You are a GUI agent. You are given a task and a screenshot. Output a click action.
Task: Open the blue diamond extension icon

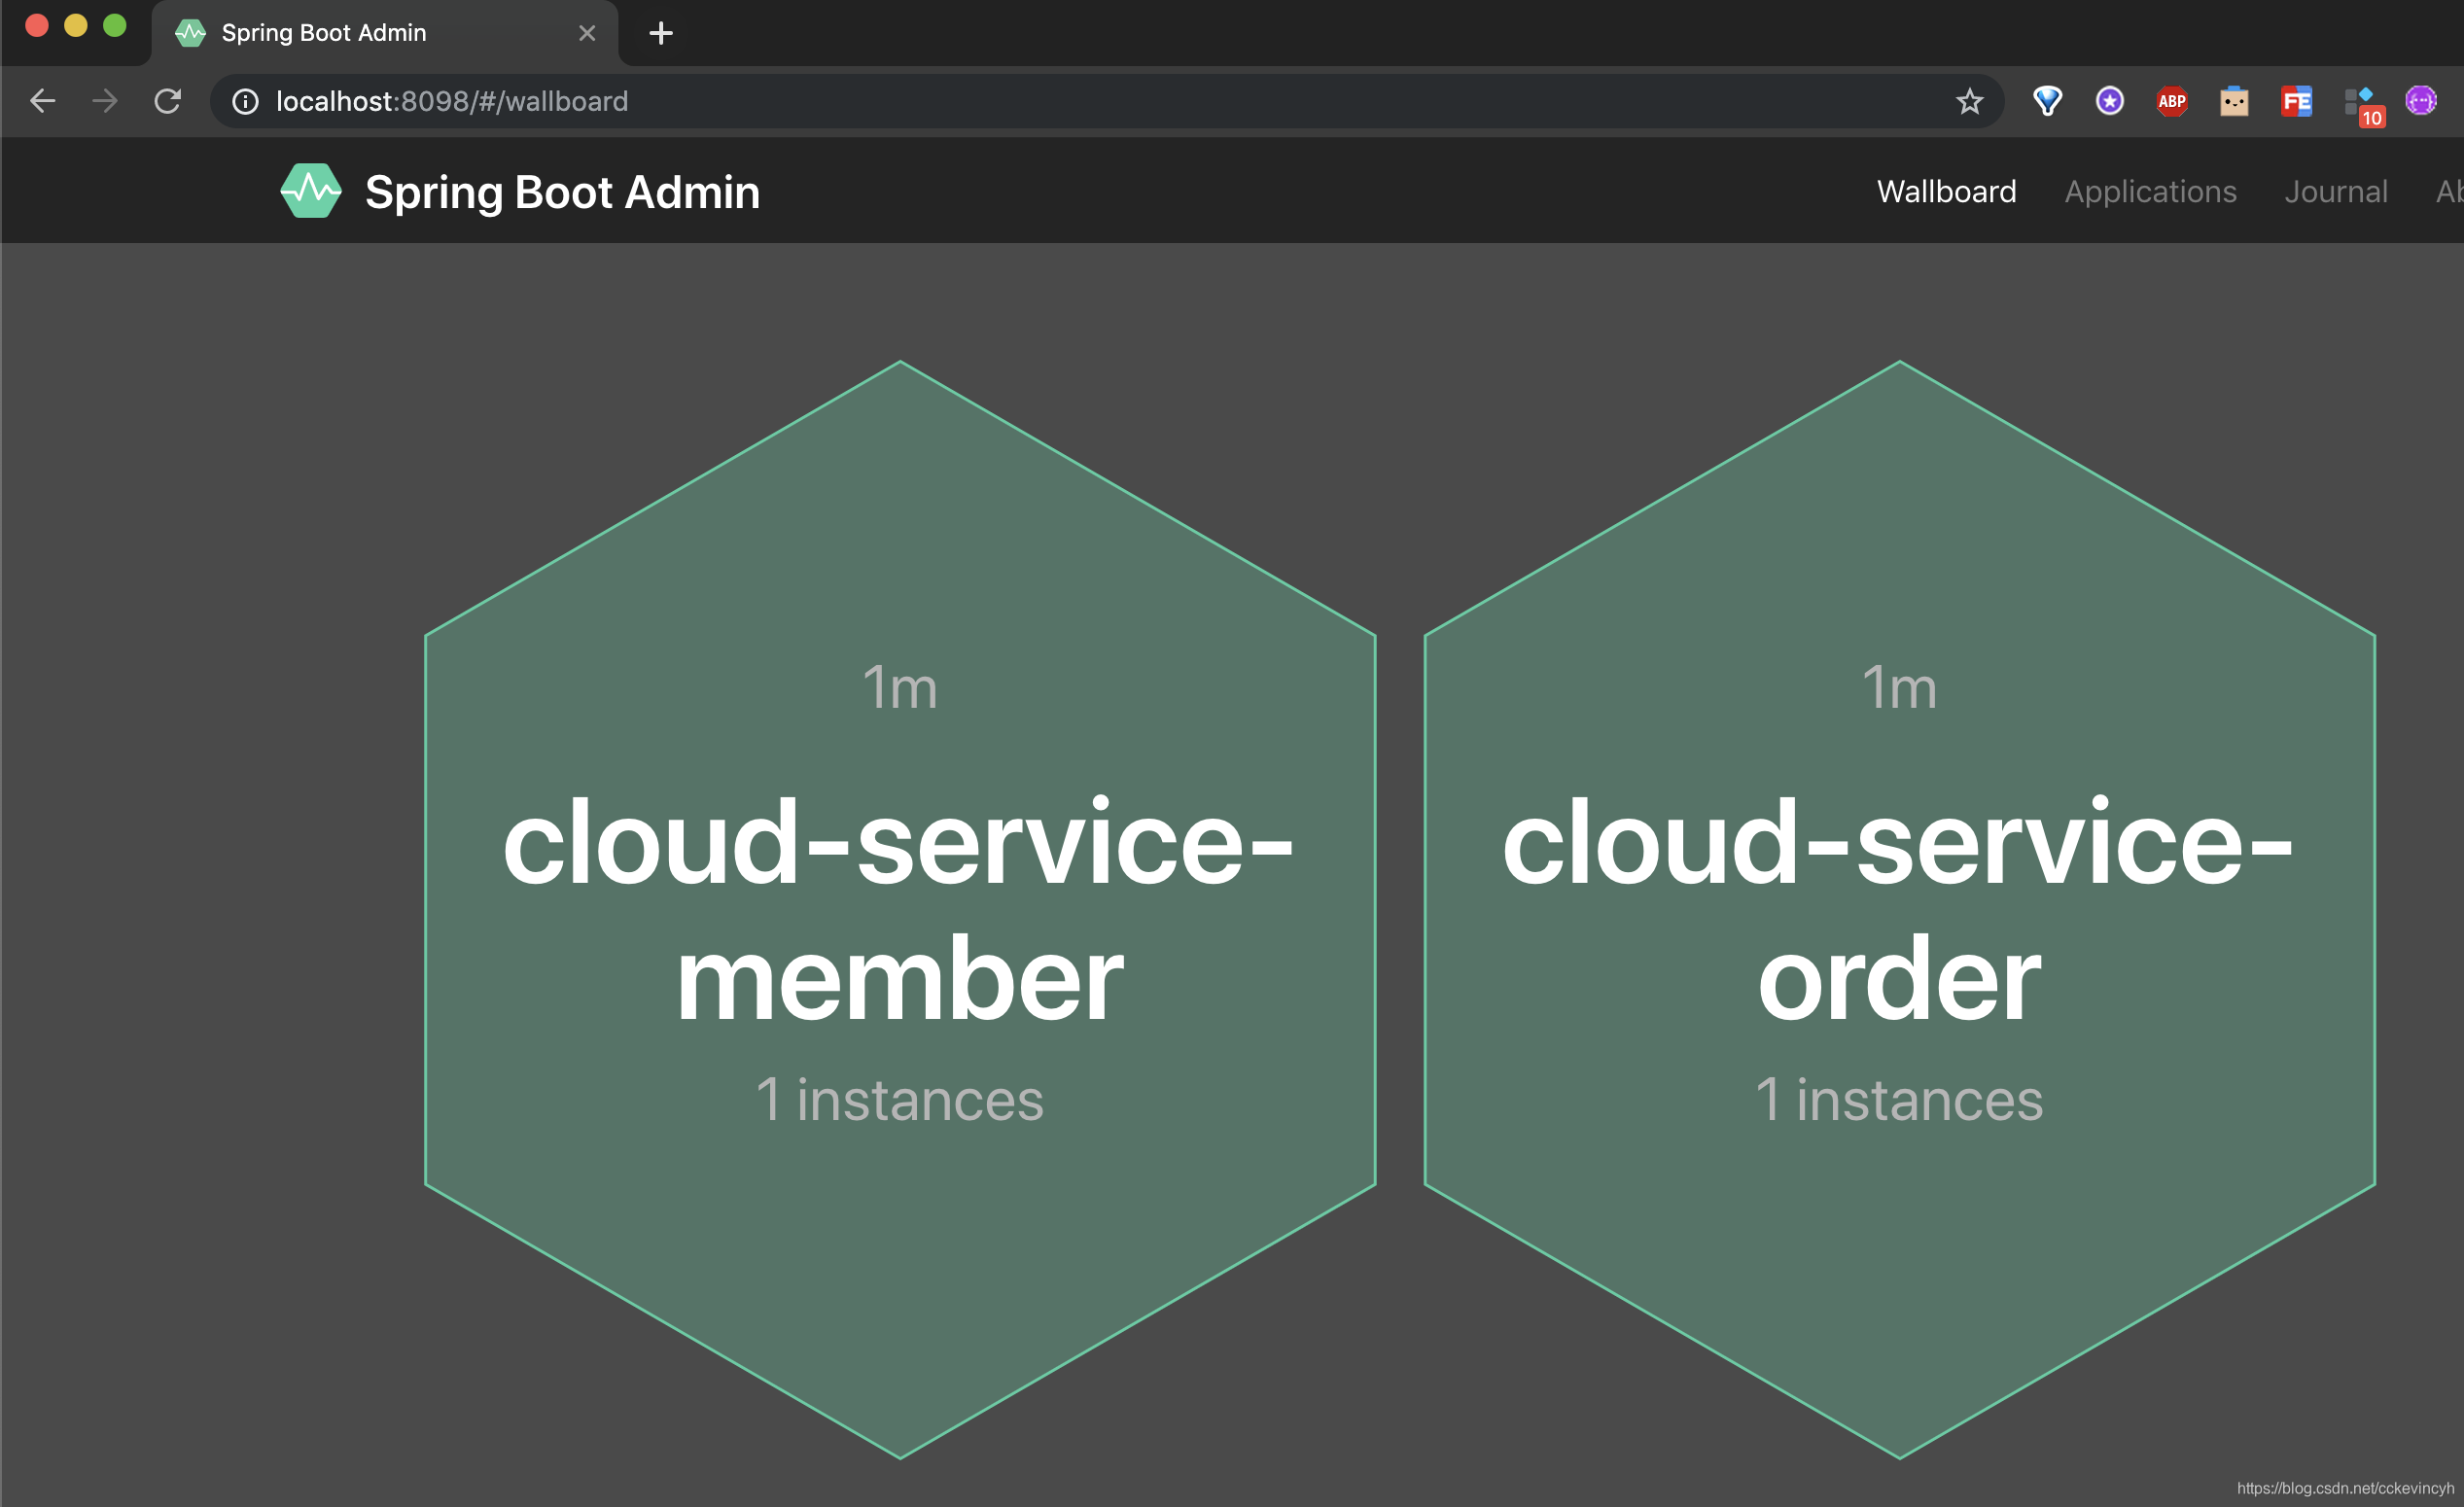2047,101
